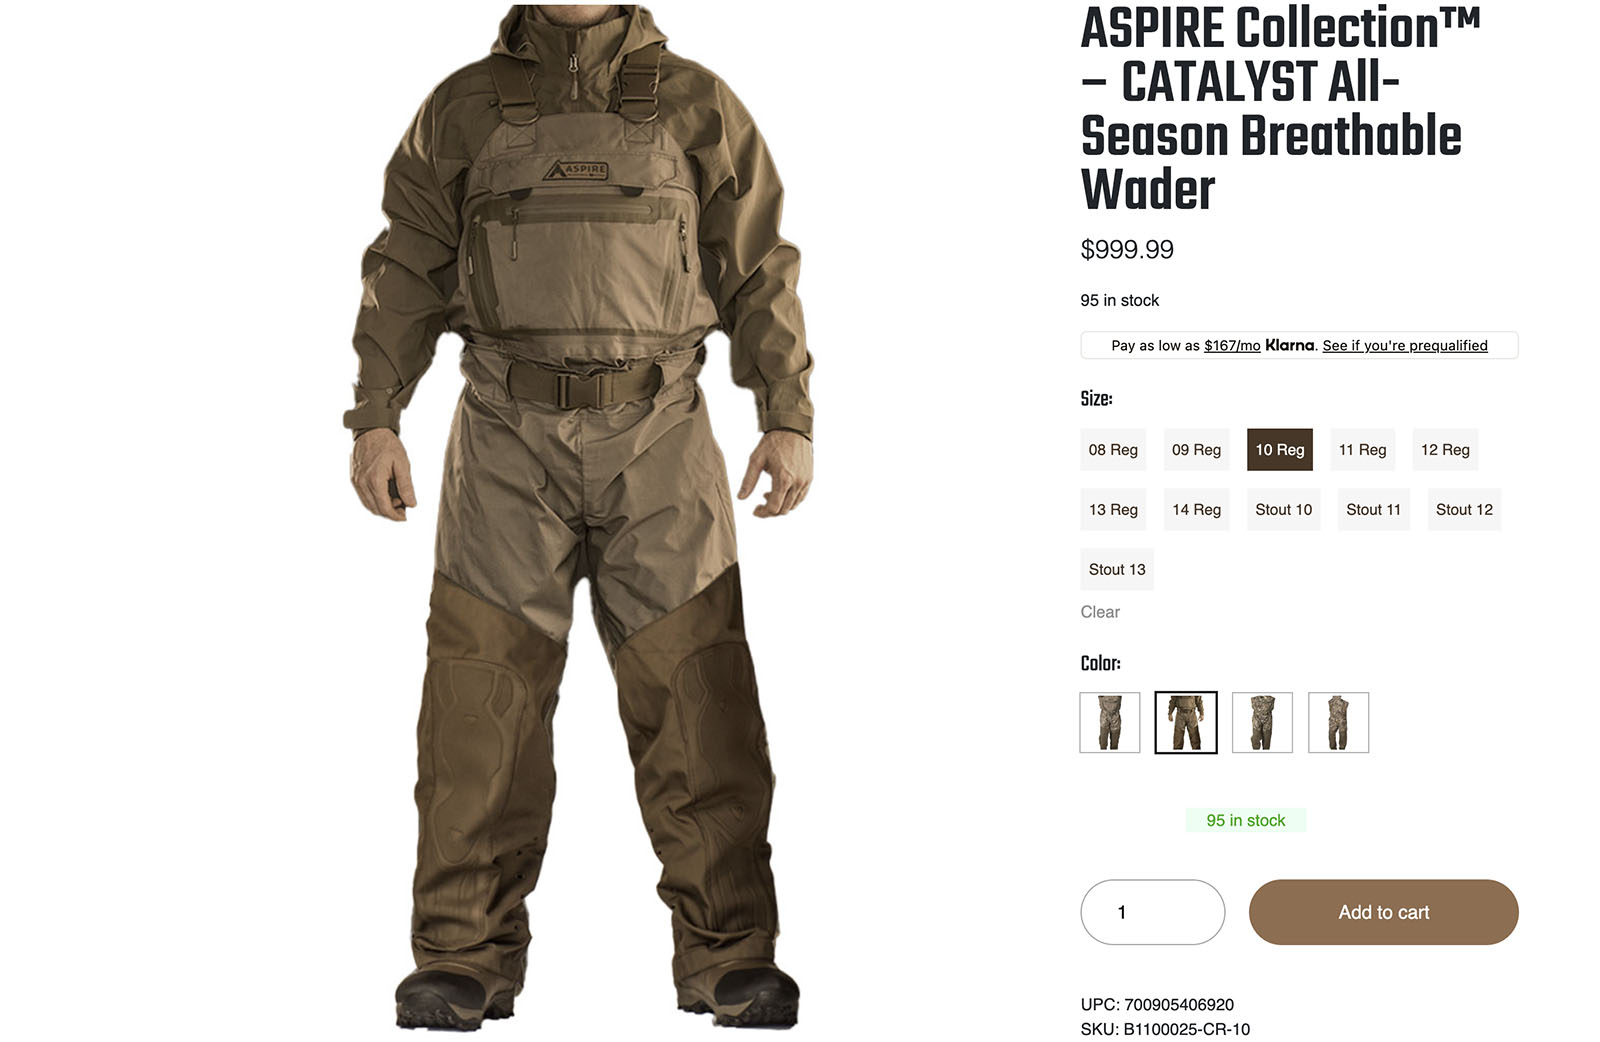Select size 09 Reg

click(x=1196, y=450)
